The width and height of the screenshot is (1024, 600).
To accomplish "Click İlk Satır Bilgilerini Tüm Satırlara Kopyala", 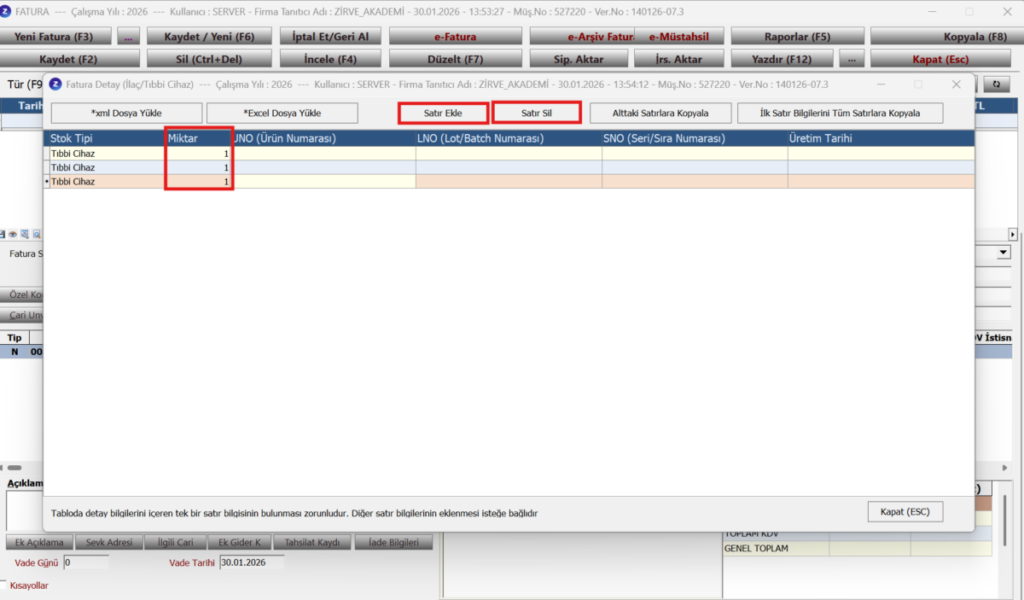I will (840, 113).
